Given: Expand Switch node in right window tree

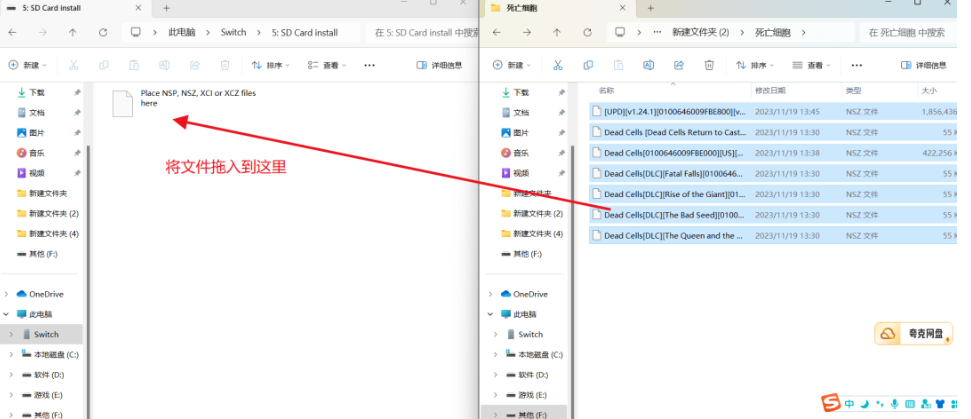Looking at the screenshot, I should click(495, 334).
